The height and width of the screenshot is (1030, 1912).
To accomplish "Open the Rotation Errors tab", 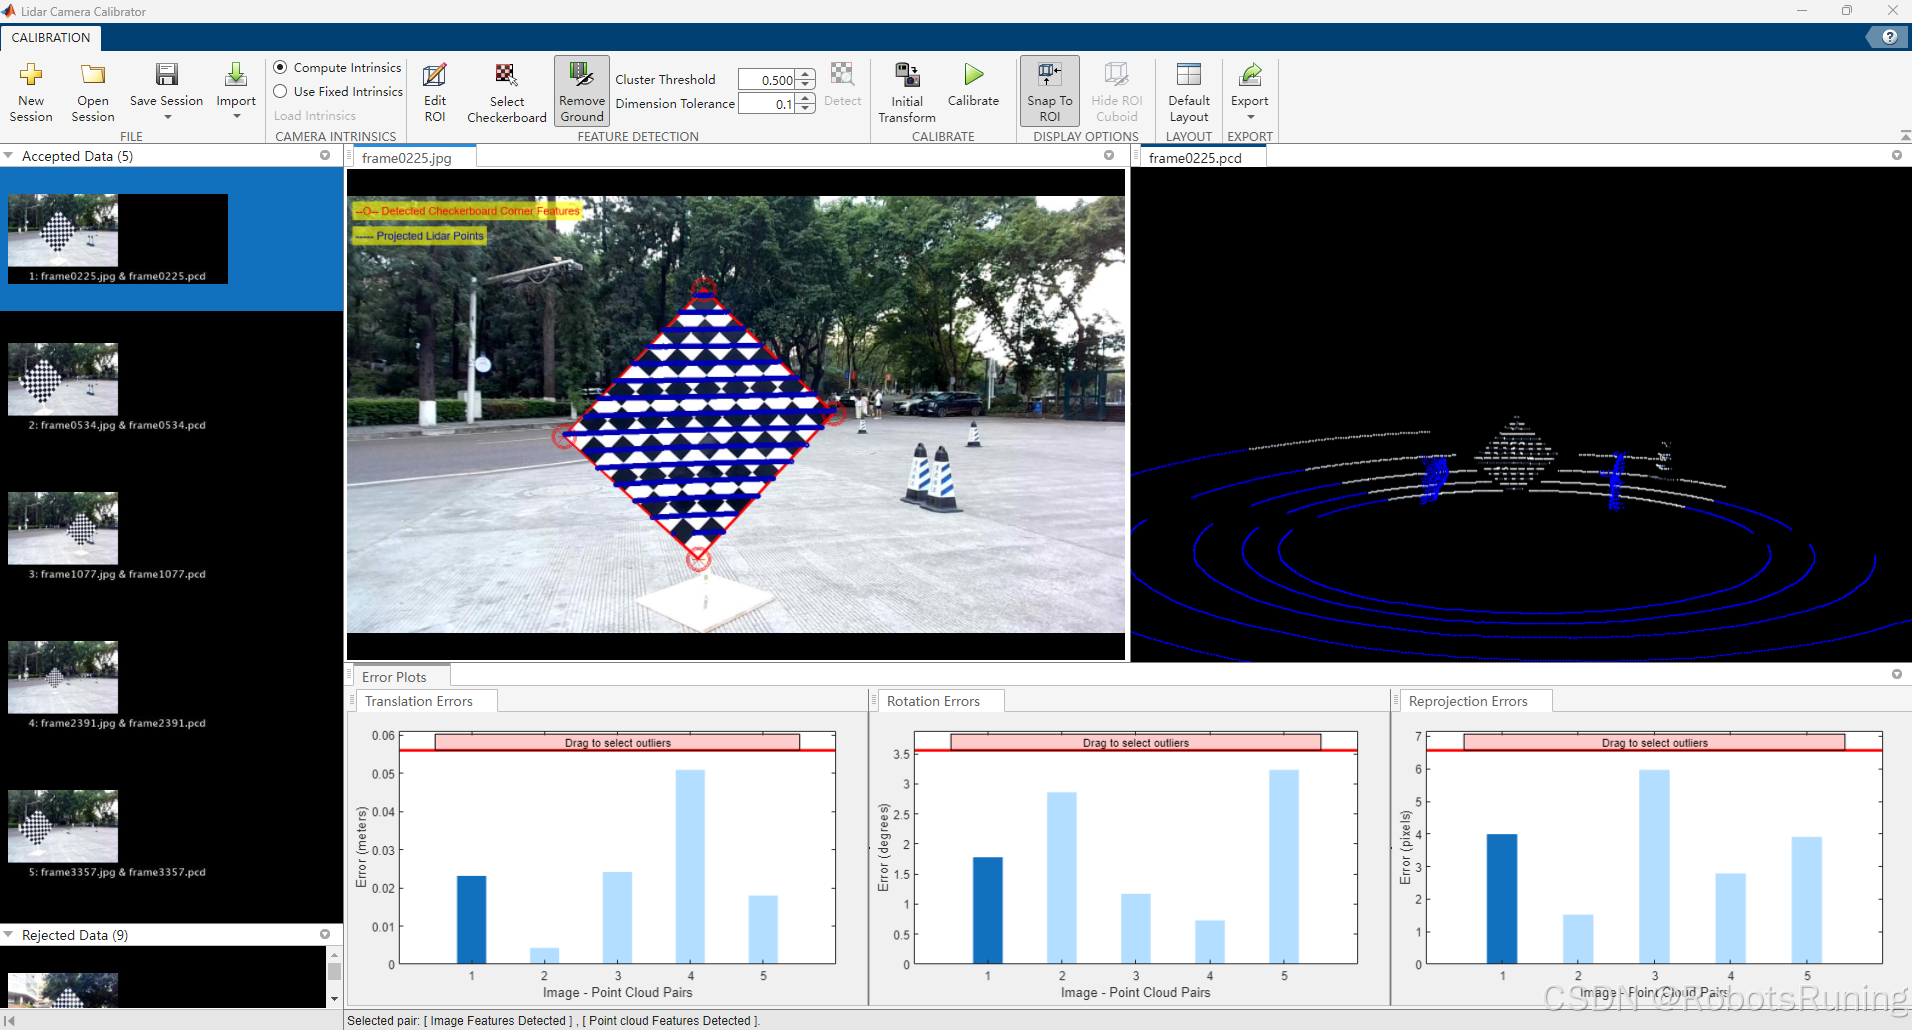I will click(x=935, y=700).
